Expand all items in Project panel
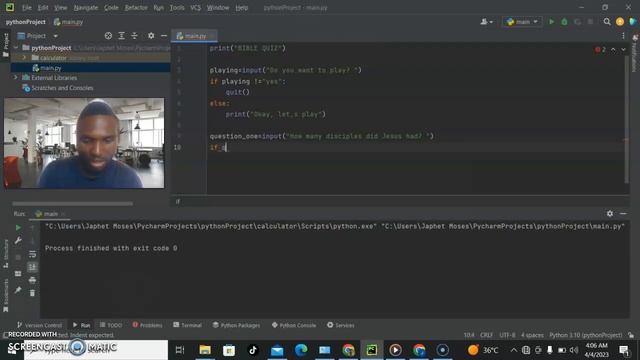Viewport: 640px width, 360px height. coord(121,36)
